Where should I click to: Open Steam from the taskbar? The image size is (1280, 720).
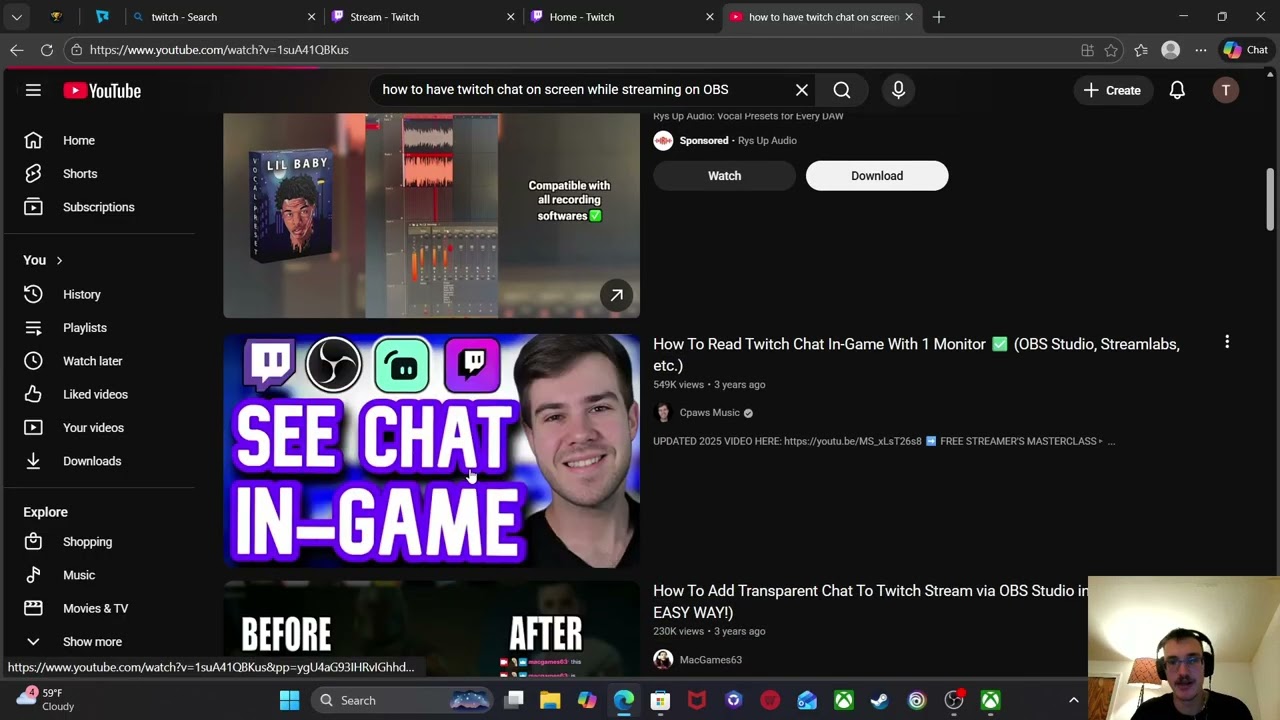pos(880,701)
